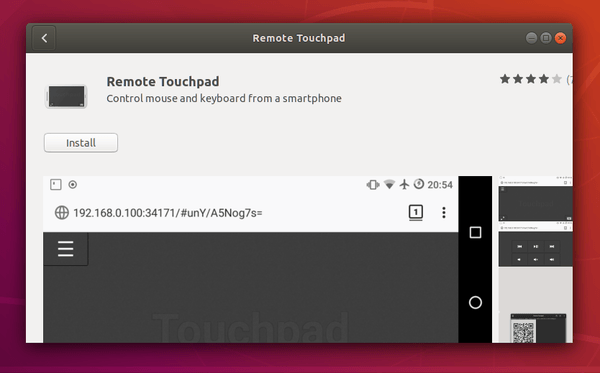Select the media controls thumbnail preview

tap(535, 244)
